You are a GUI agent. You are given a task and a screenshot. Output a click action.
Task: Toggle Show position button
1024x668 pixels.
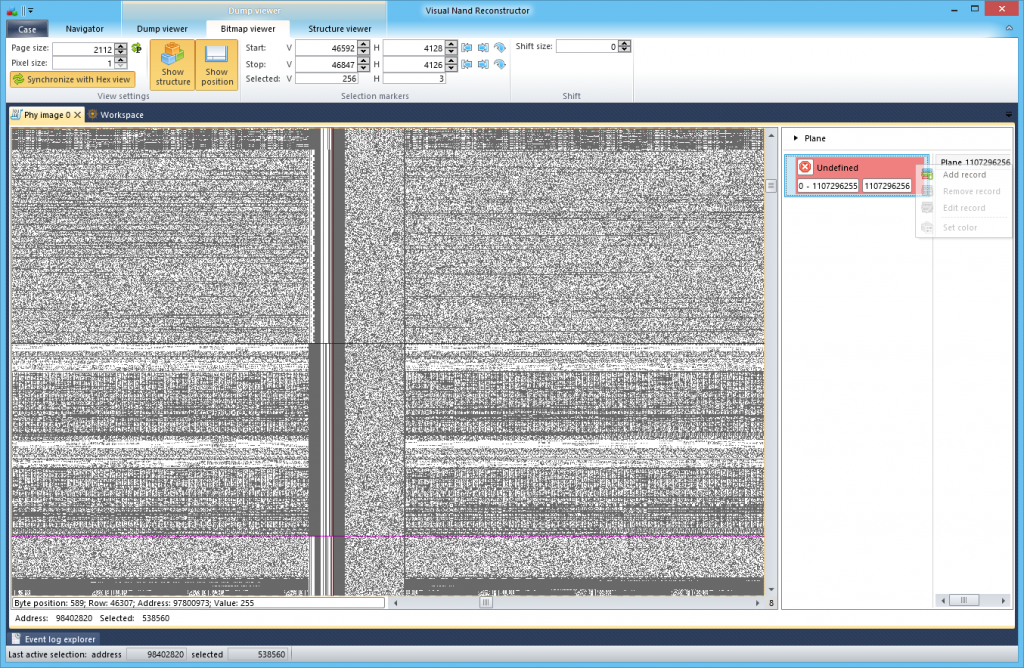click(x=217, y=64)
